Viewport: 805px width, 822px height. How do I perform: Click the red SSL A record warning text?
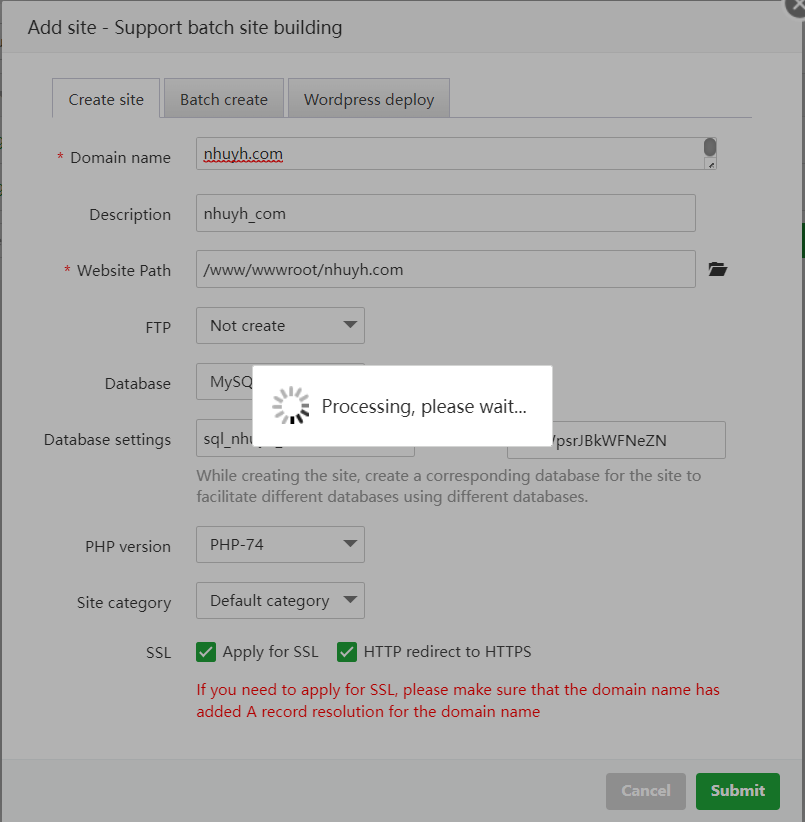tap(458, 700)
